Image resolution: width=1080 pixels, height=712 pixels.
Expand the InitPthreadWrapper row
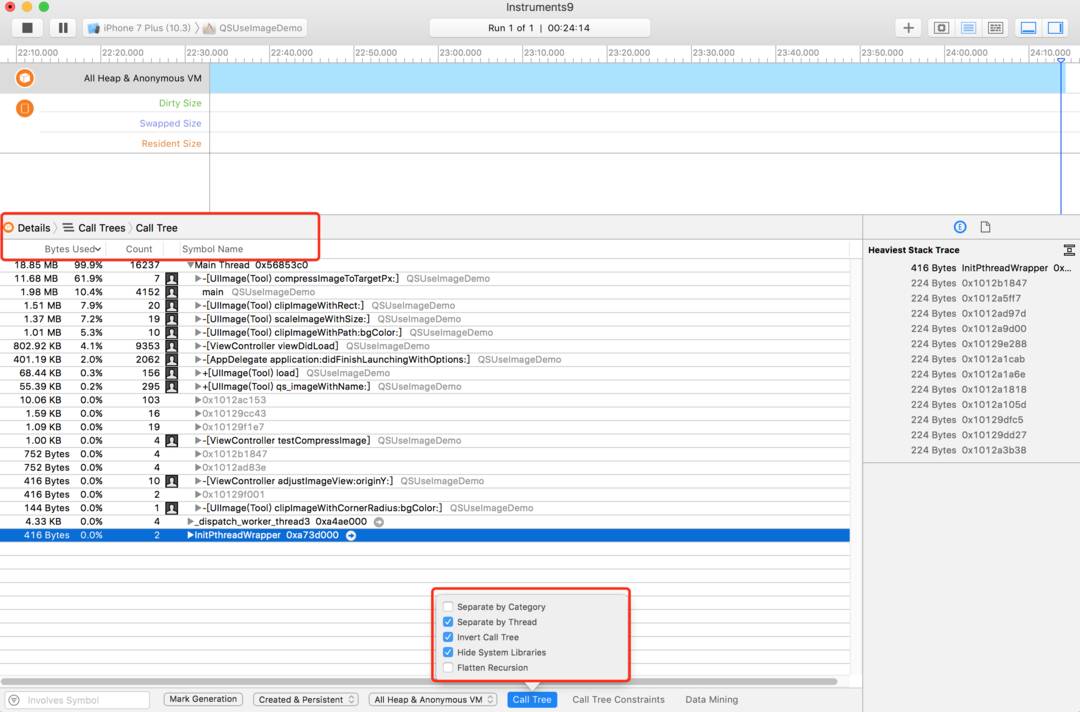[191, 535]
